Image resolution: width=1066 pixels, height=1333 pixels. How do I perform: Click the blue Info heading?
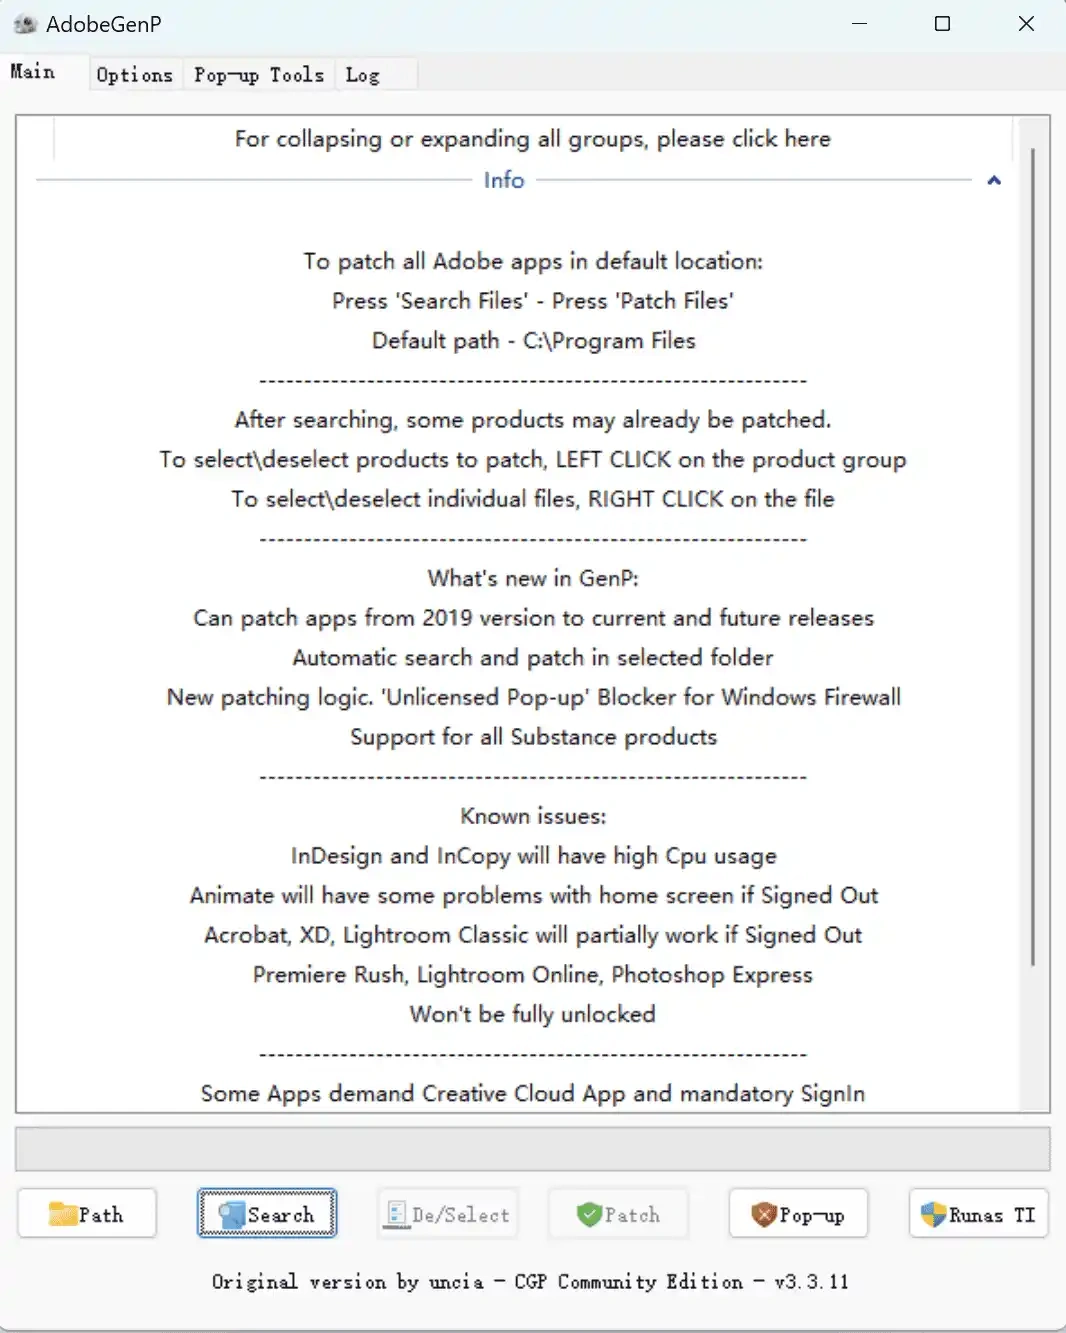(503, 180)
